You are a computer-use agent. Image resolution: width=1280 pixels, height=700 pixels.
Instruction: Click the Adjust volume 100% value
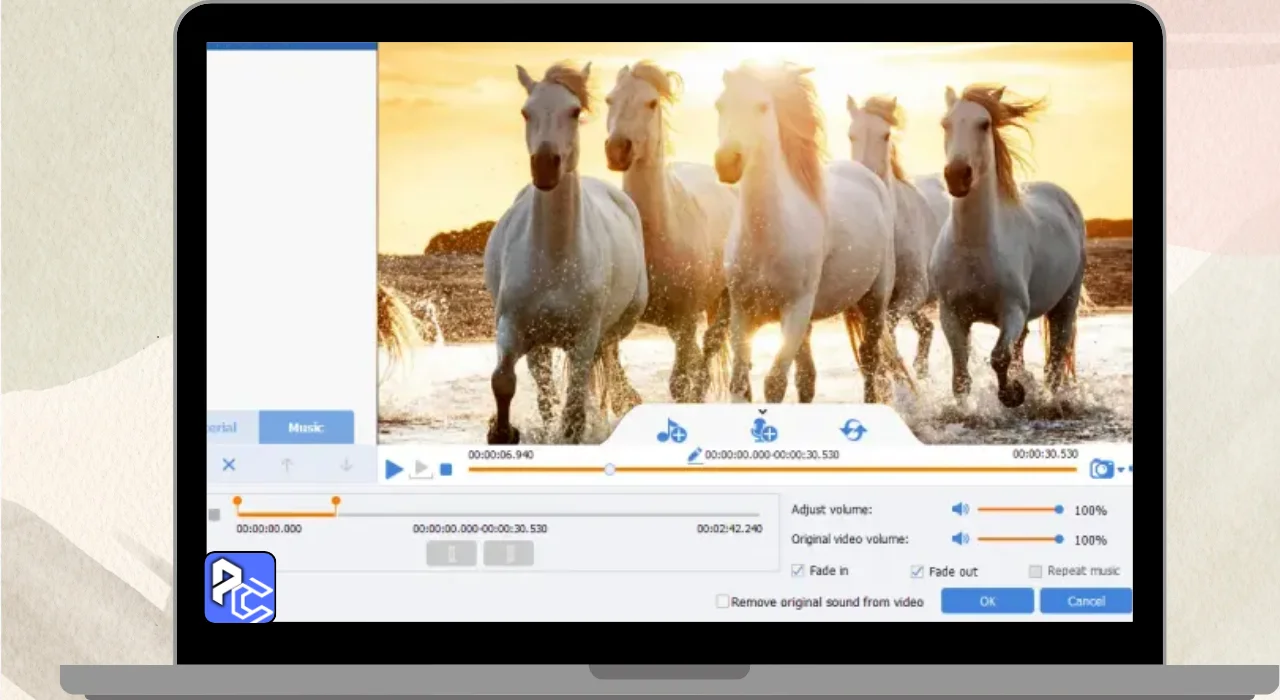(x=1090, y=511)
